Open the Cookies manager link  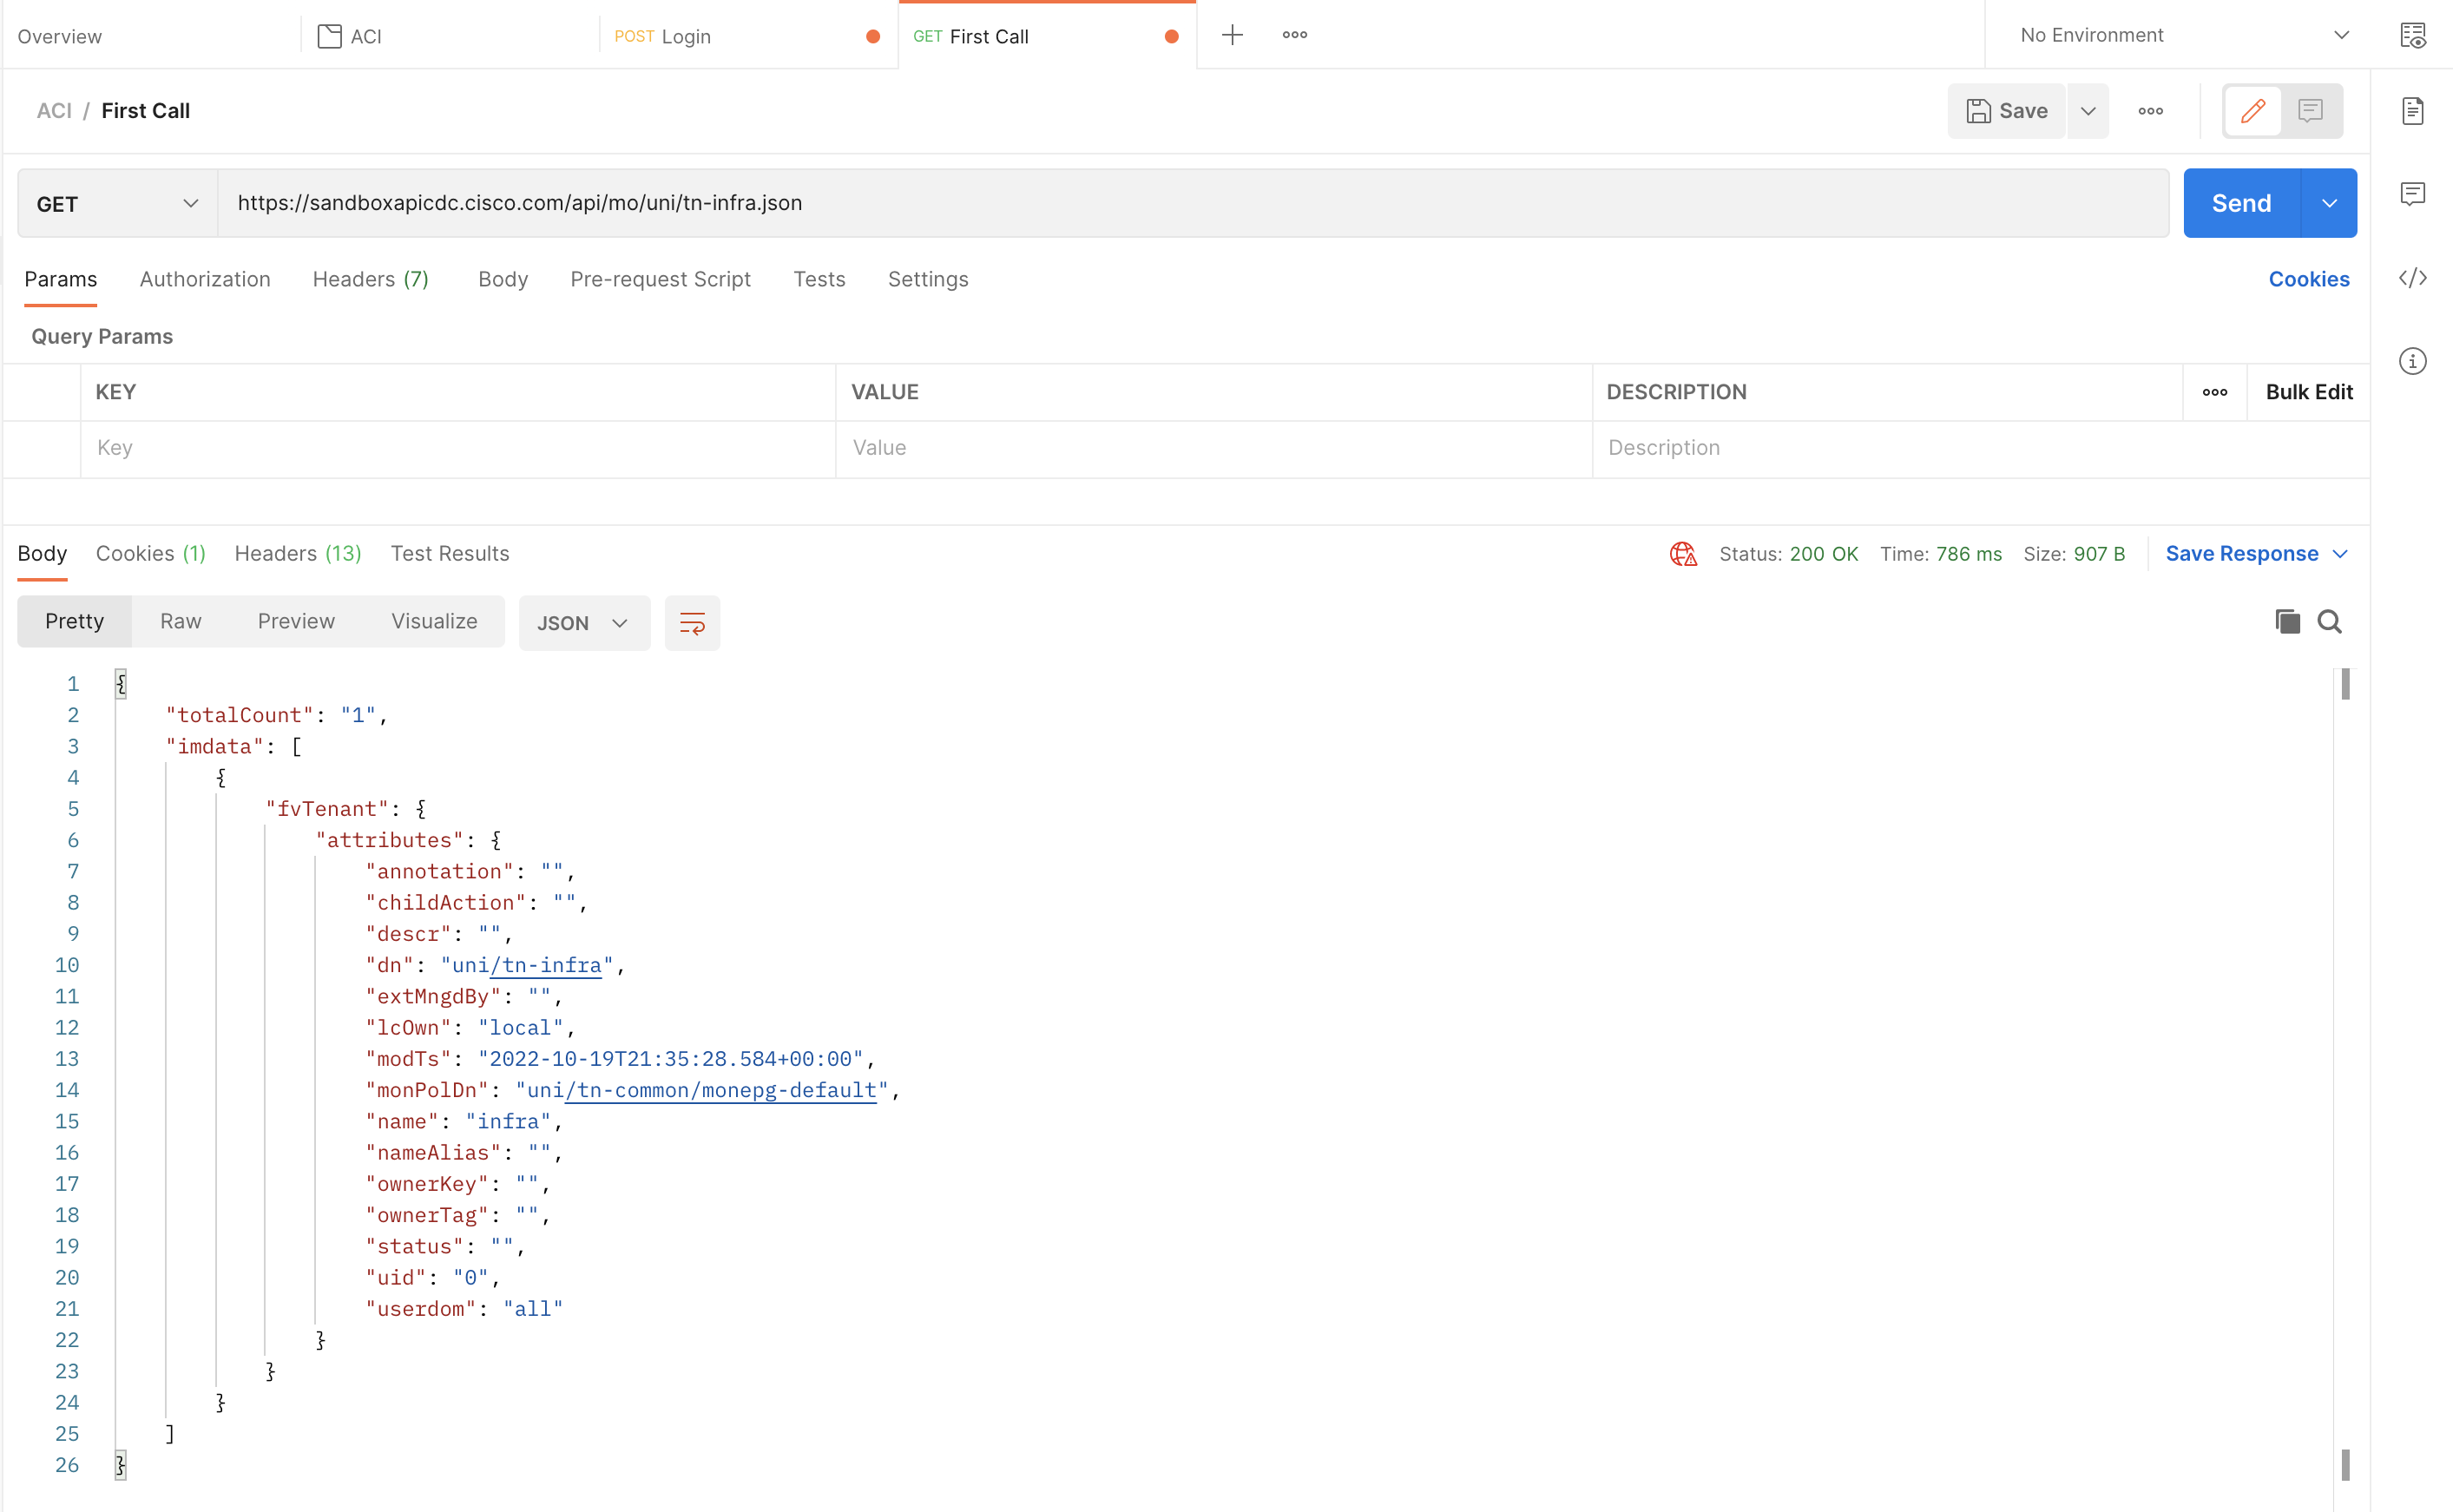tap(2308, 279)
